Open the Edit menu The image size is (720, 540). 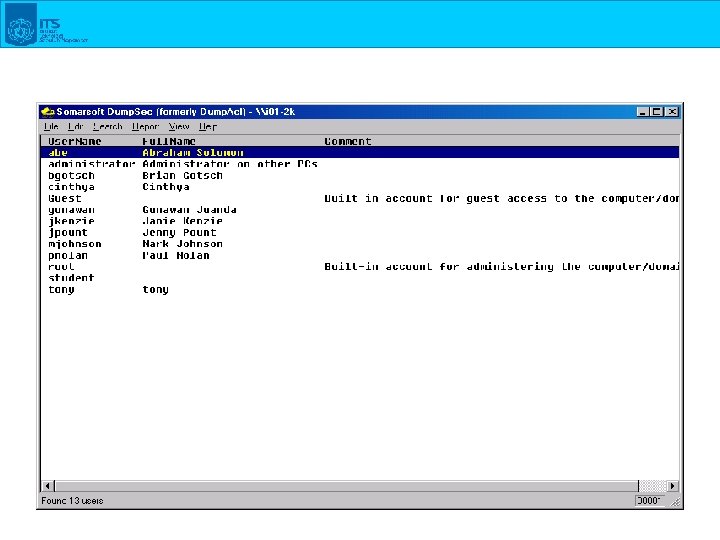tap(75, 126)
